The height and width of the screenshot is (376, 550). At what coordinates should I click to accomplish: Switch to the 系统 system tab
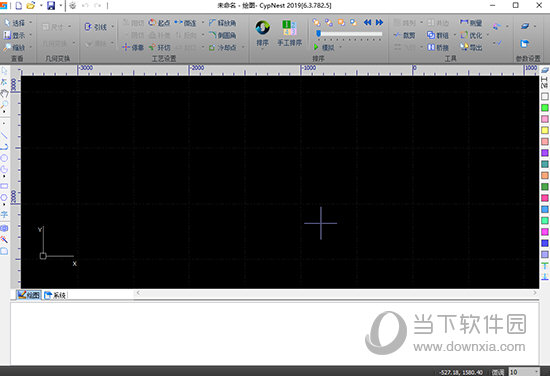pyautogui.click(x=55, y=295)
